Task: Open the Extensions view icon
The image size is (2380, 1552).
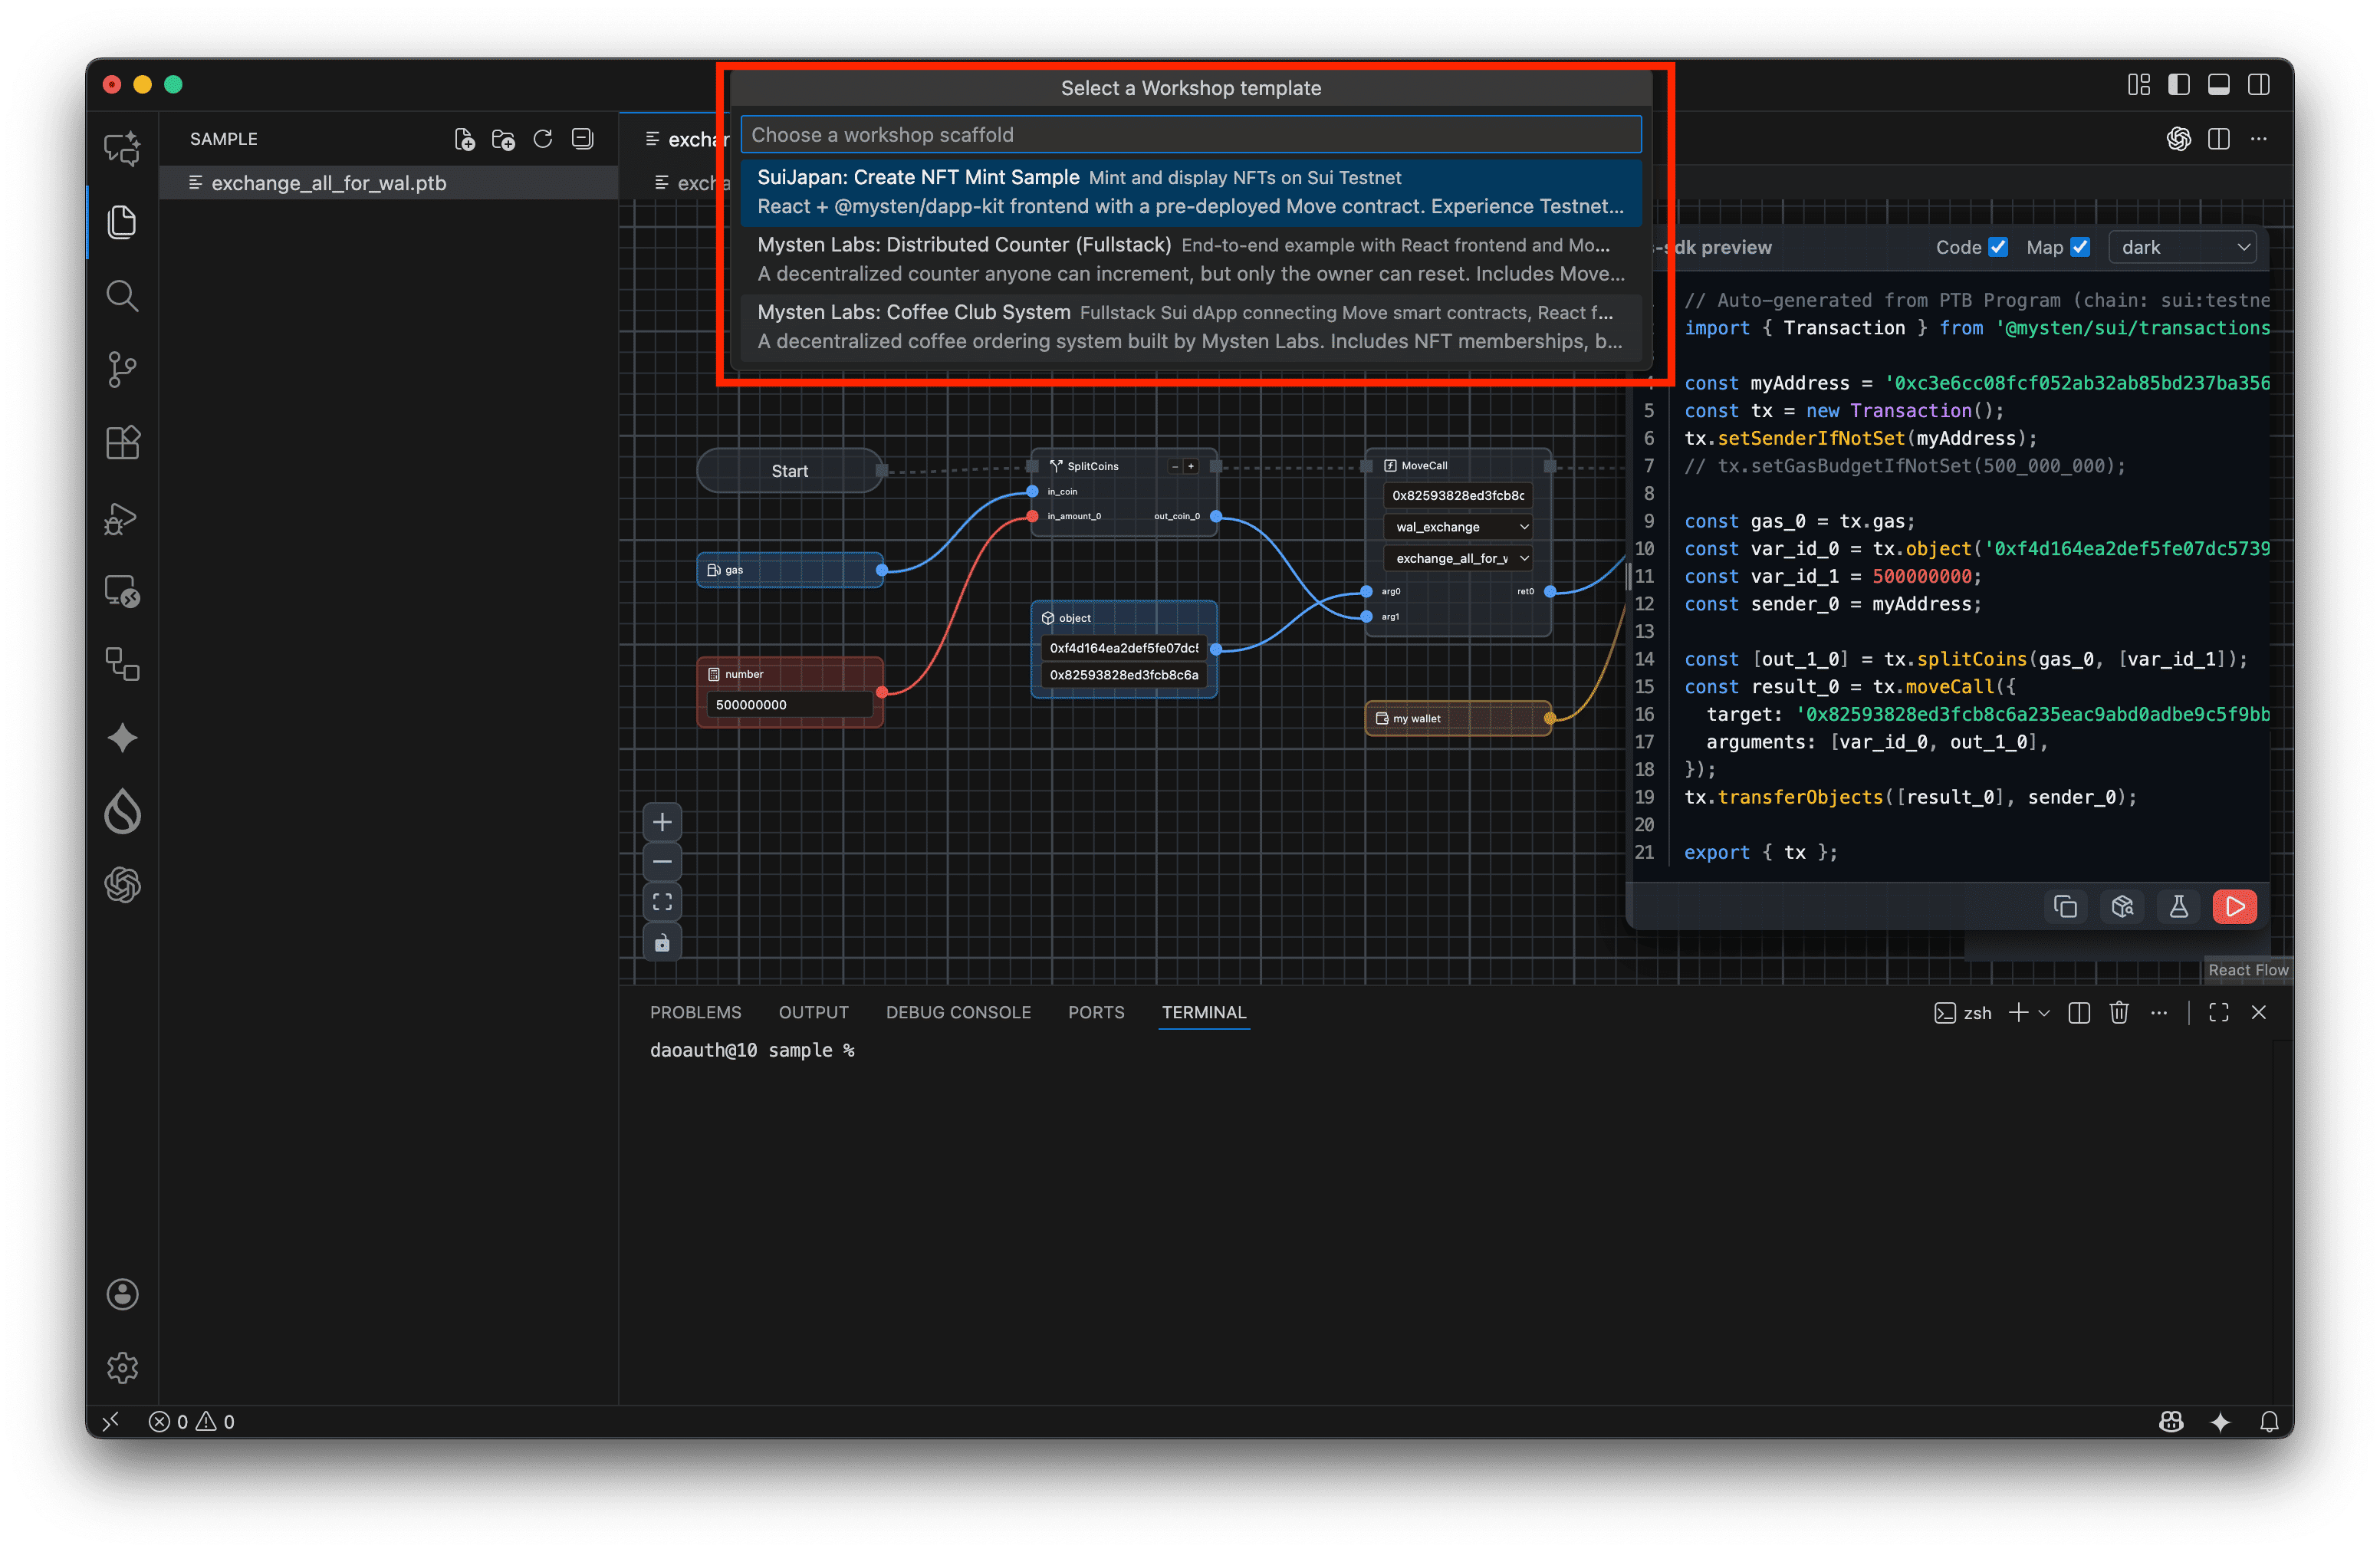Action: (122, 442)
